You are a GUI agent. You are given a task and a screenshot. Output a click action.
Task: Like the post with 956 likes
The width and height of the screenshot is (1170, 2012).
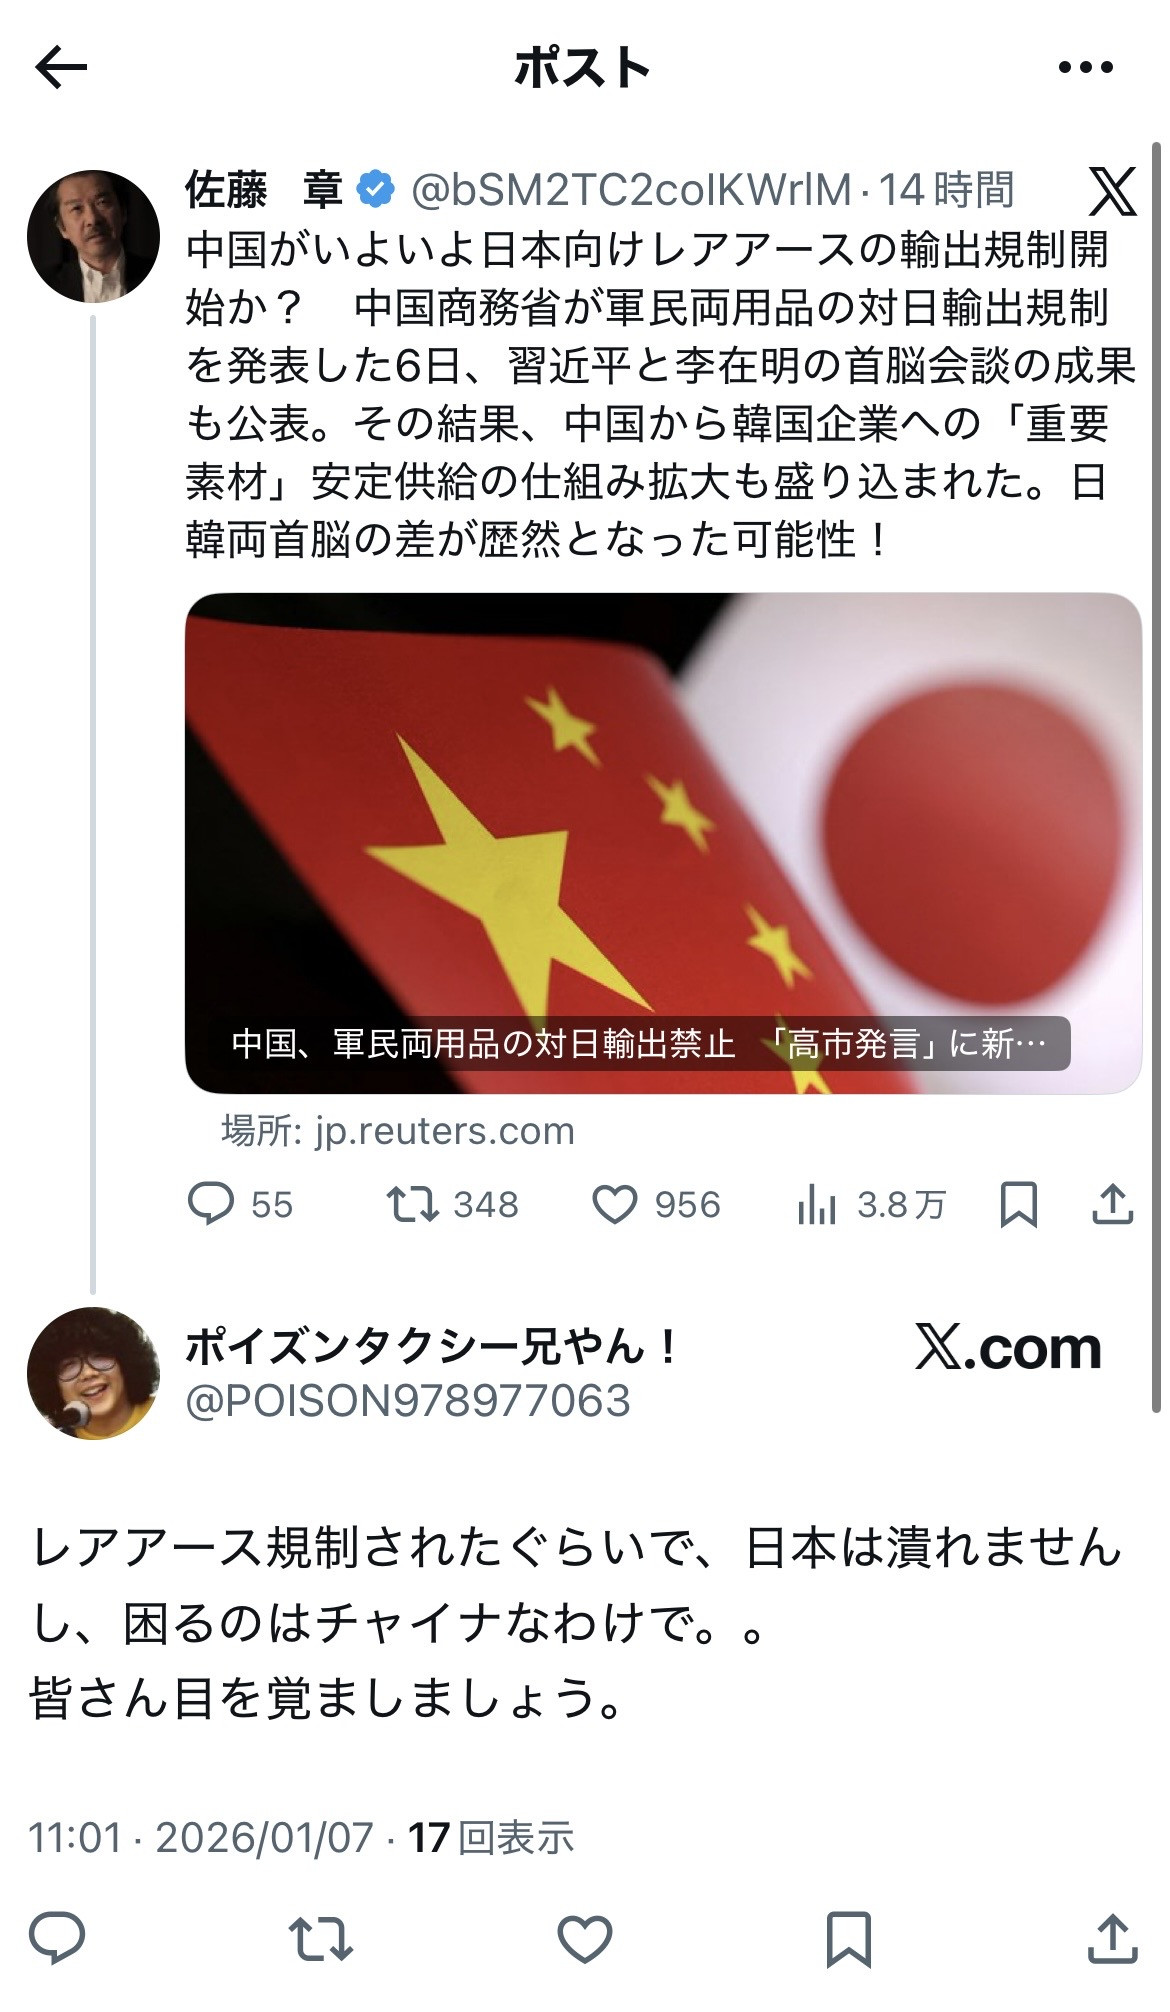[656, 1204]
